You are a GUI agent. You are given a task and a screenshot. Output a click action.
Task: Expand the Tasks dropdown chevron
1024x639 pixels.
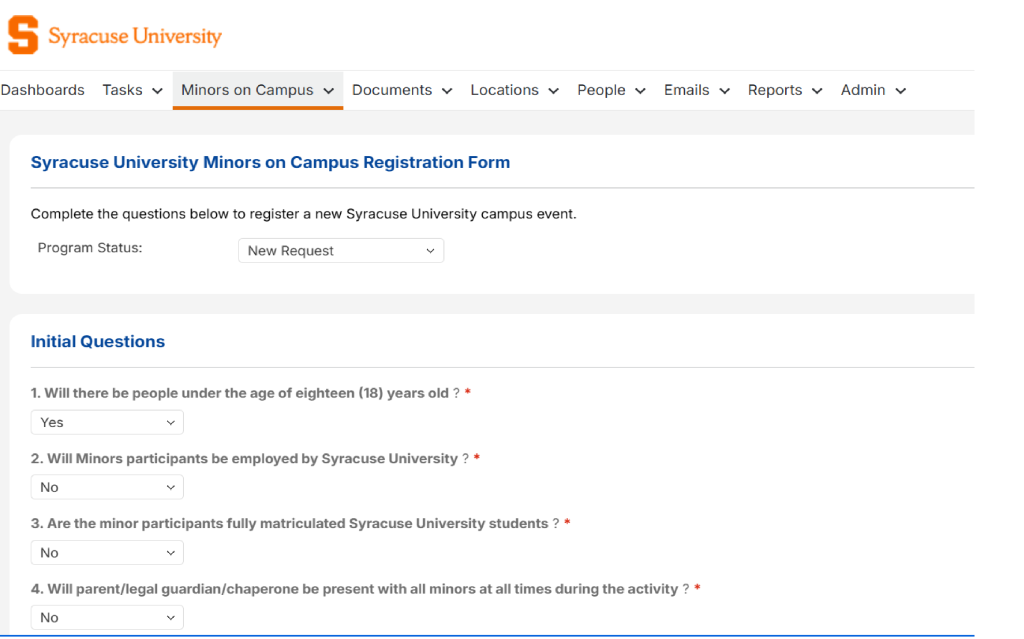[x=157, y=90]
